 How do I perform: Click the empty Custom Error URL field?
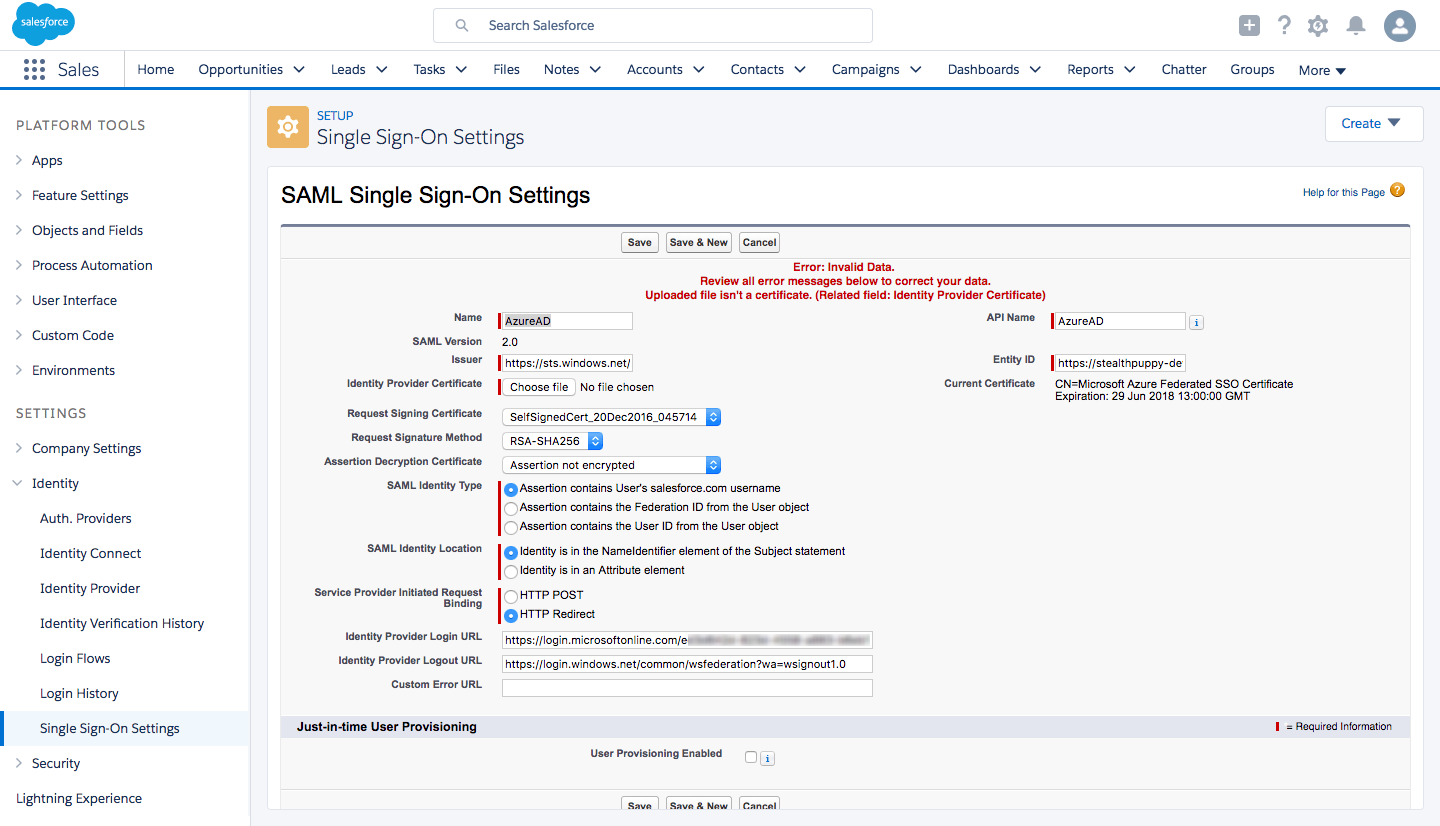[x=687, y=688]
